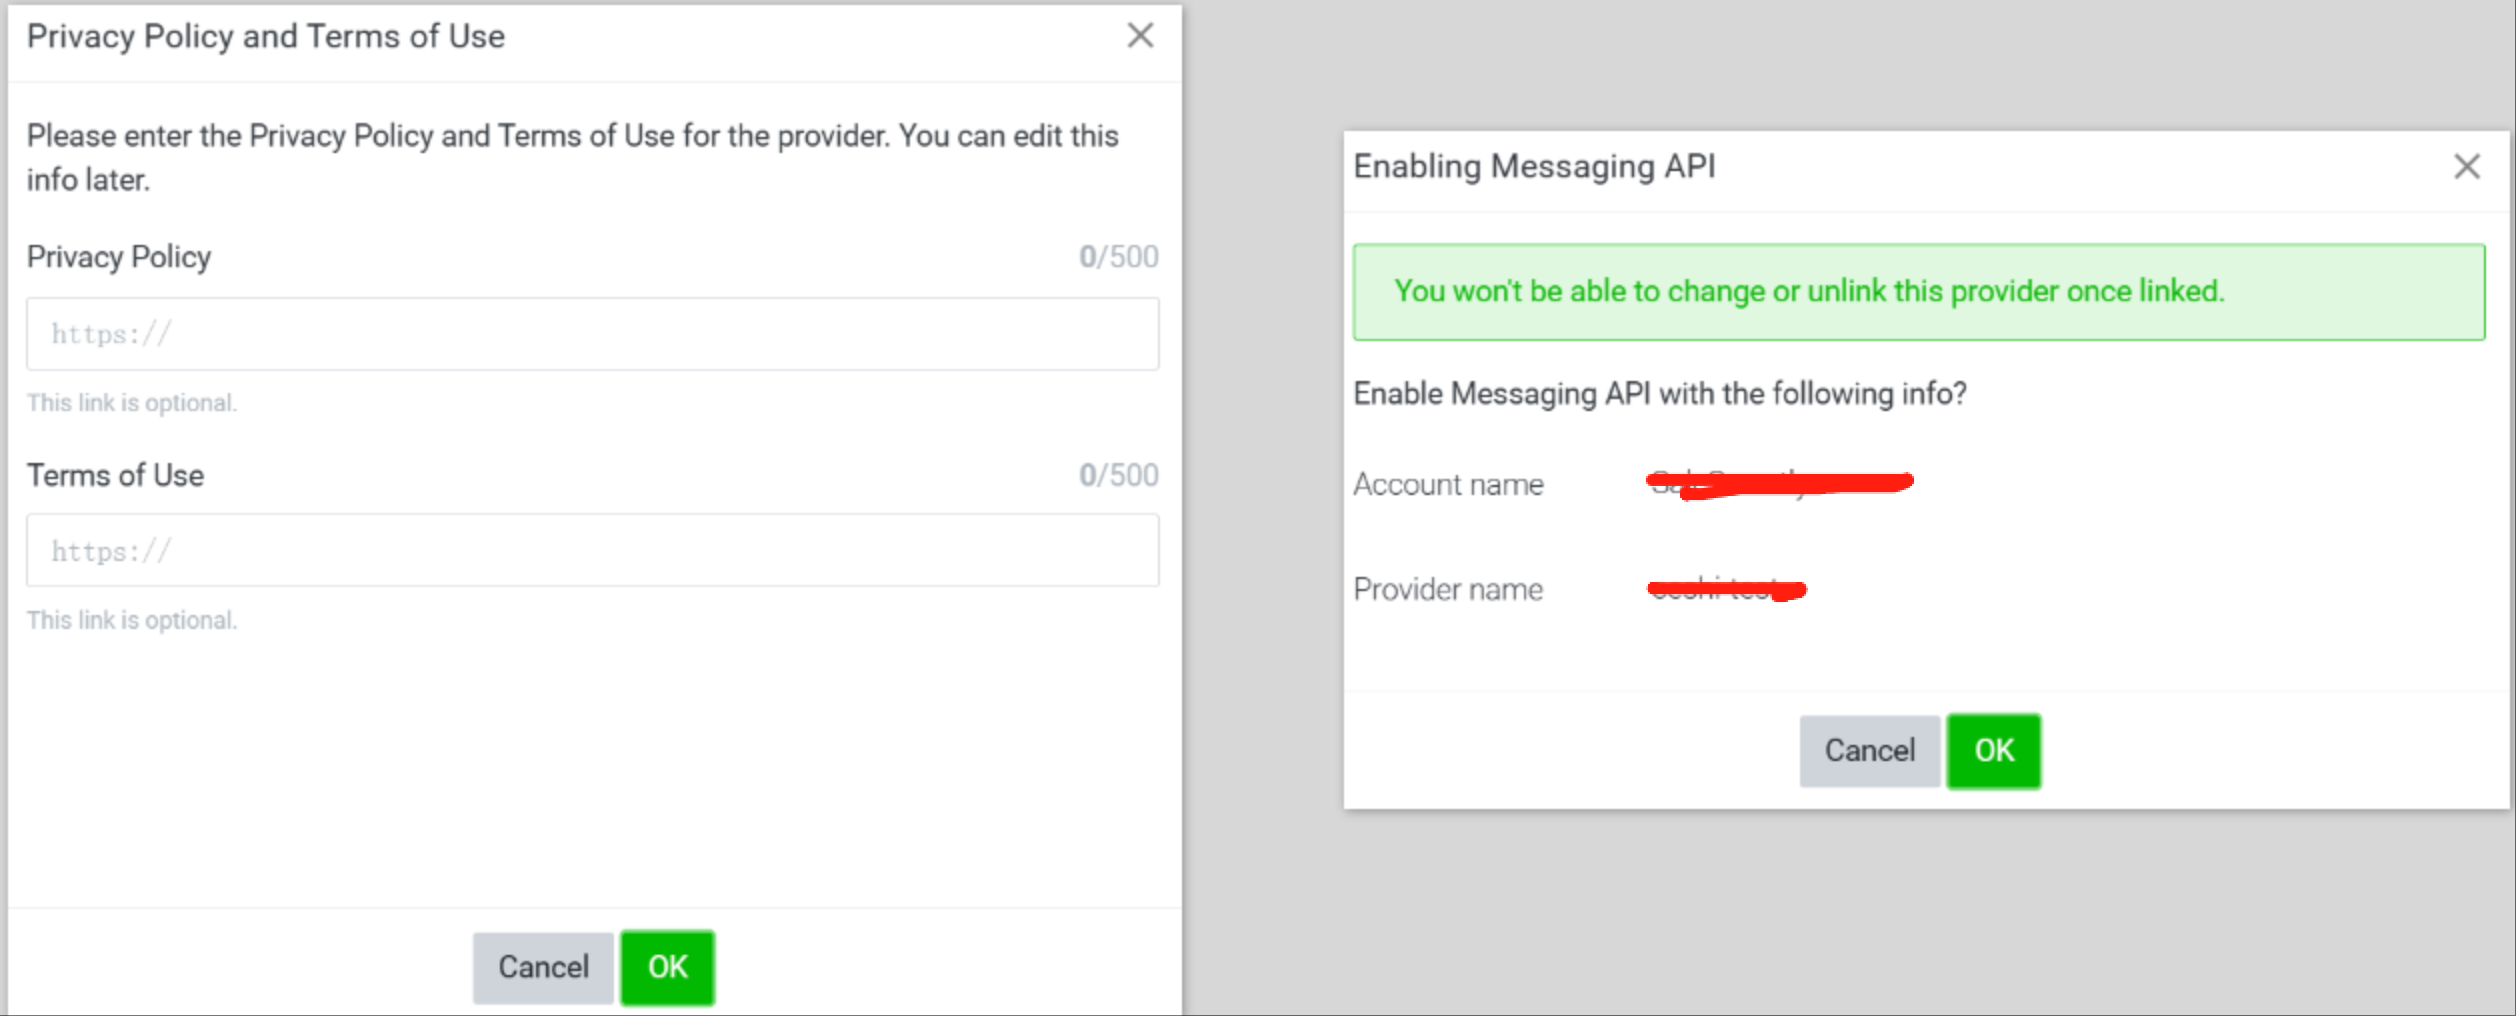Click the Enabling Messaging API dialog title
This screenshot has height=1016, width=2516.
tap(1534, 167)
